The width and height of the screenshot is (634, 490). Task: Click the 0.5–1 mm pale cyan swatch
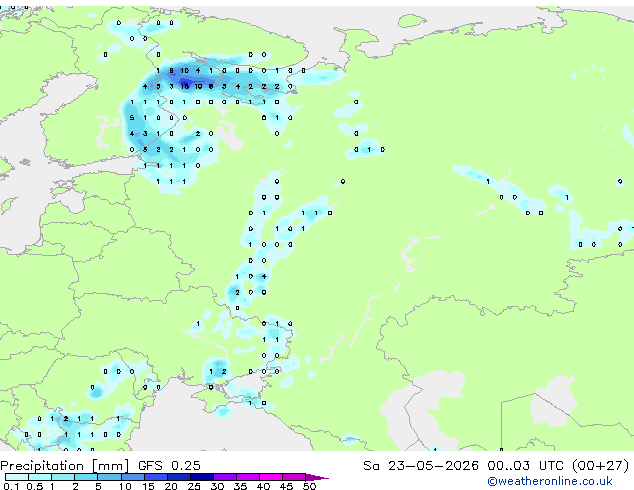tap(40, 477)
